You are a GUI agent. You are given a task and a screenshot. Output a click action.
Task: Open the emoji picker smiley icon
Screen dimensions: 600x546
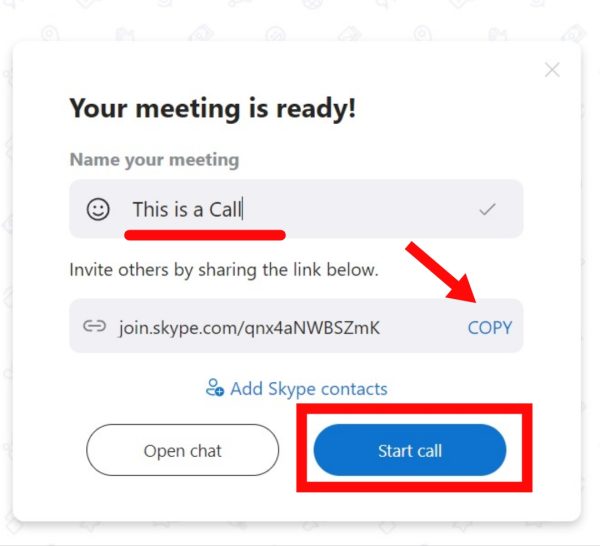pos(98,209)
